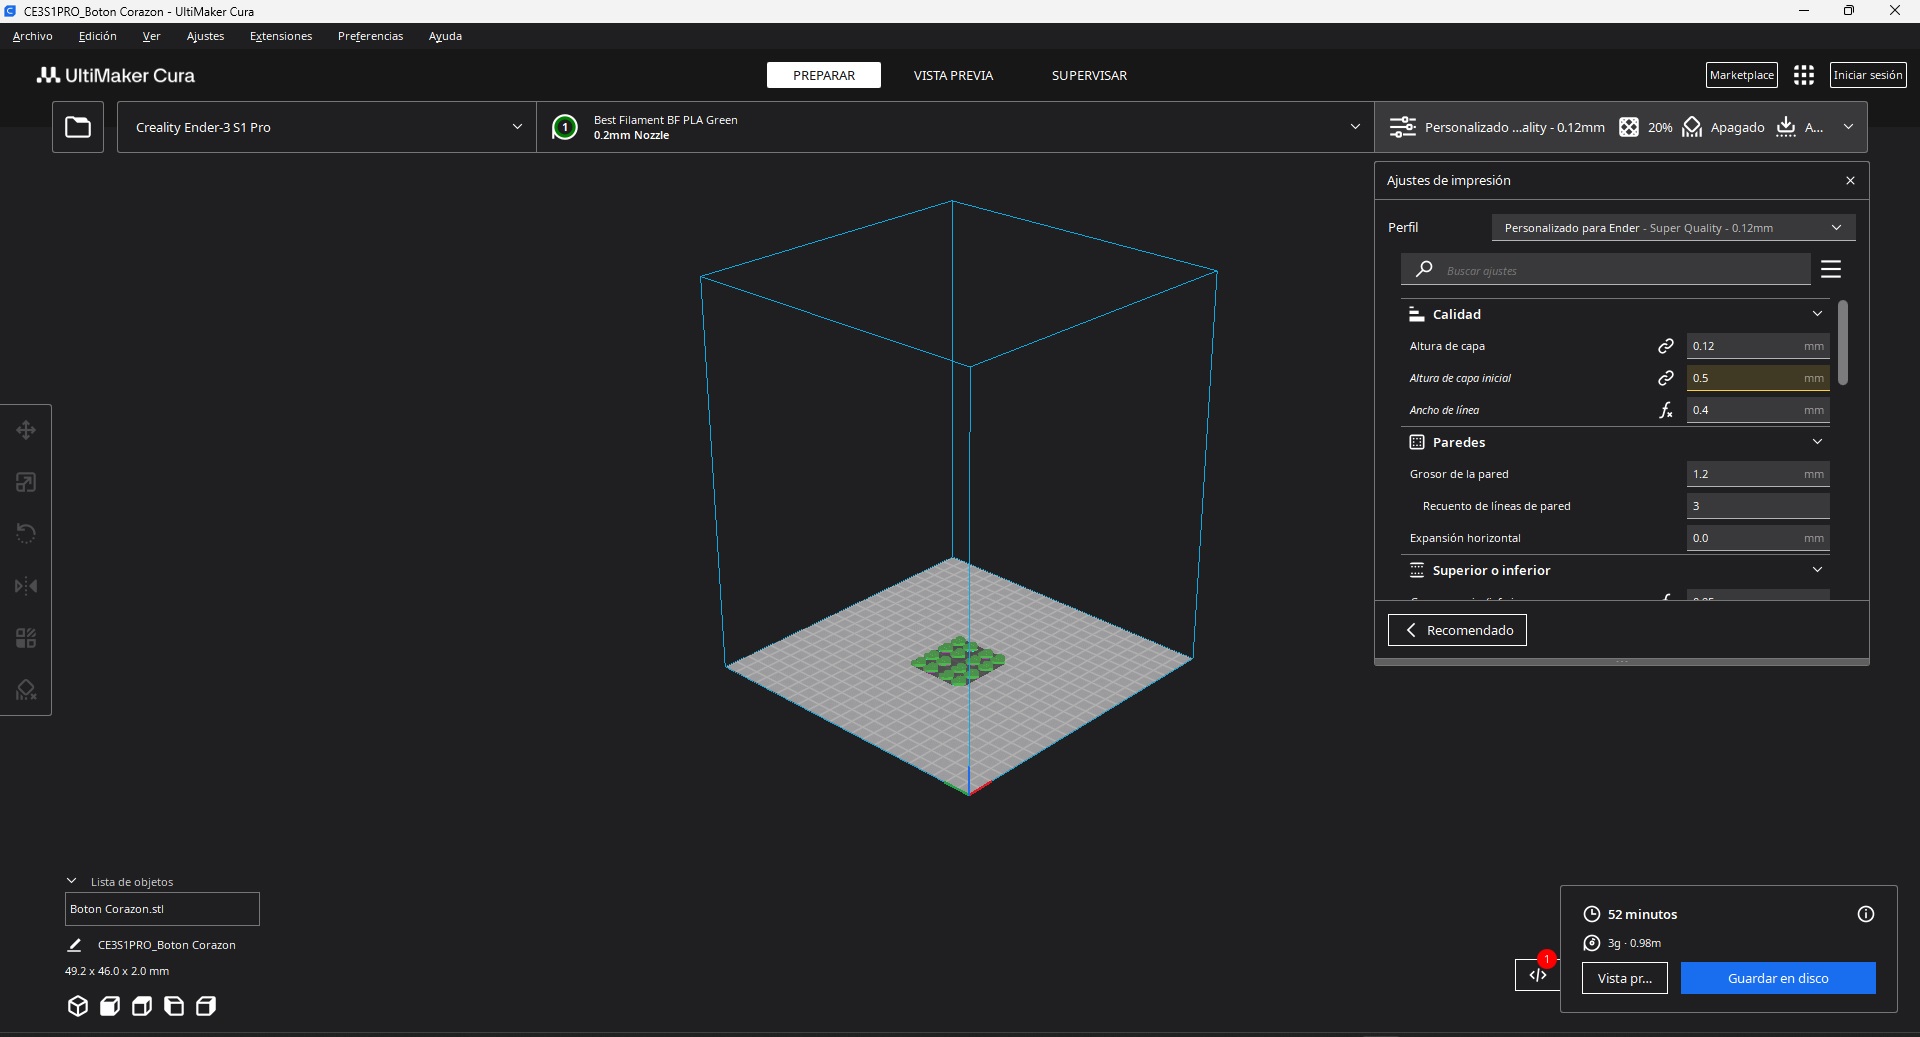Expand Best Filament BF PLA Green material dropdown

coord(955,127)
